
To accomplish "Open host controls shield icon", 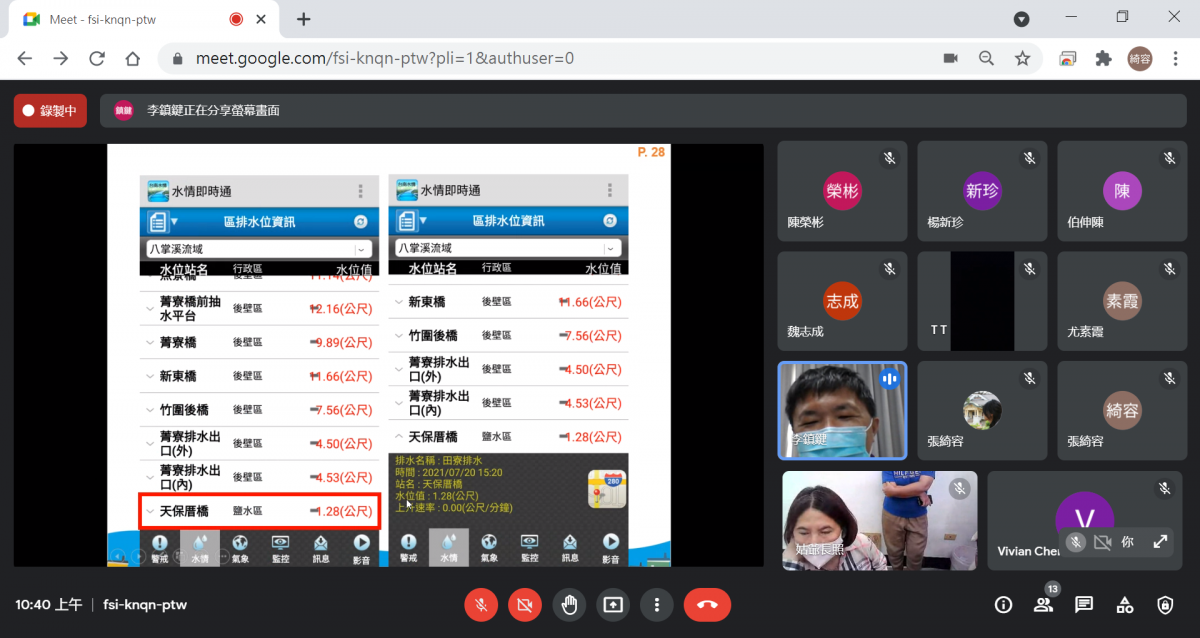I will [x=1165, y=604].
